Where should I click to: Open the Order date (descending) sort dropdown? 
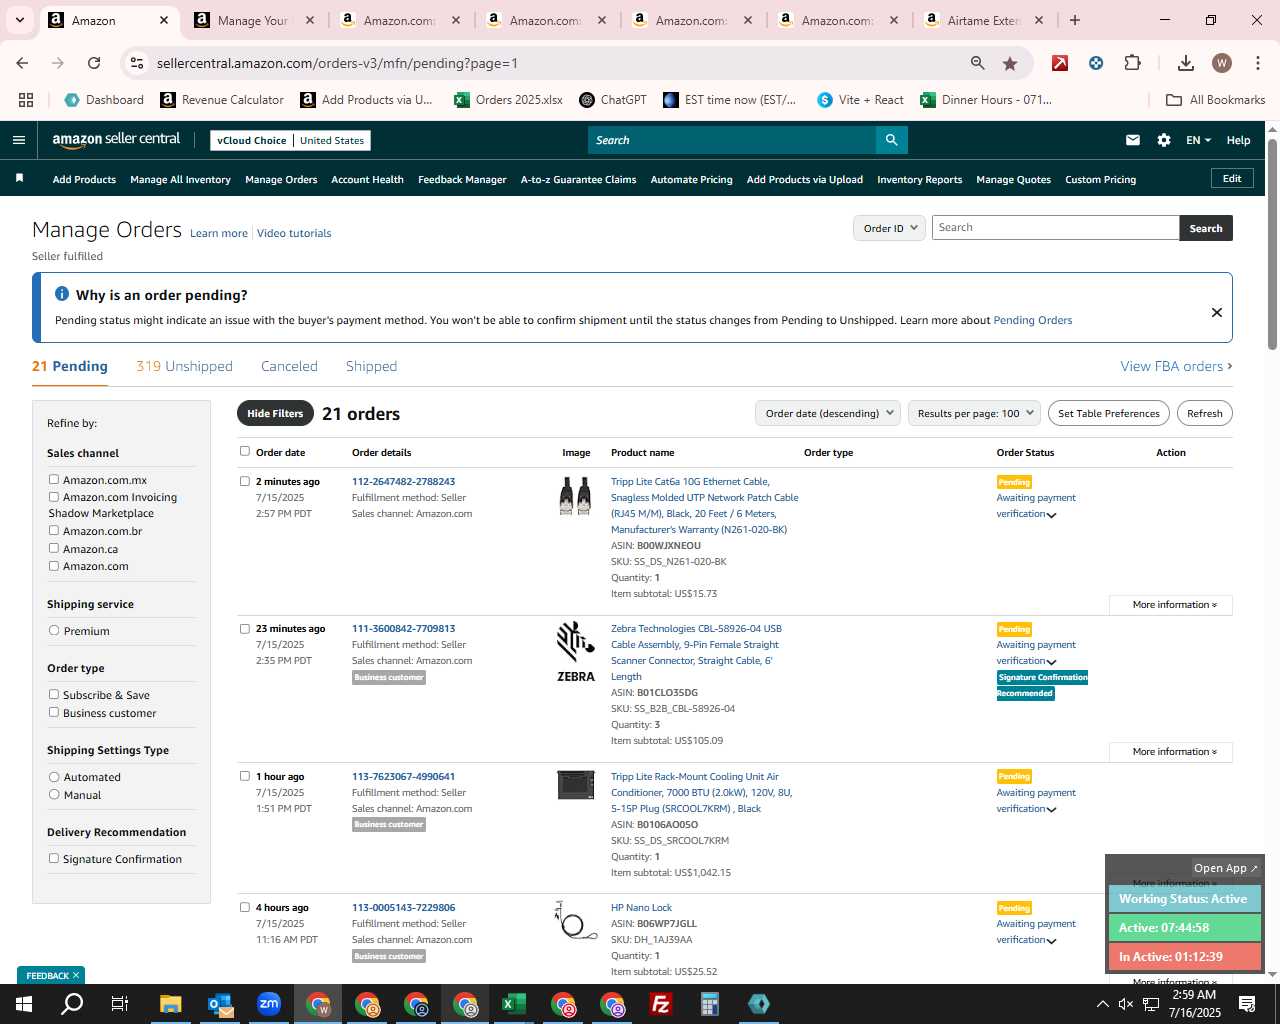coord(828,413)
